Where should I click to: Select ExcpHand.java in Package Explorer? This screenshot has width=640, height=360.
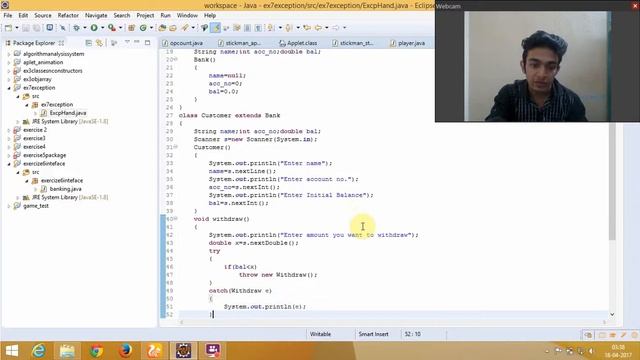(68, 113)
